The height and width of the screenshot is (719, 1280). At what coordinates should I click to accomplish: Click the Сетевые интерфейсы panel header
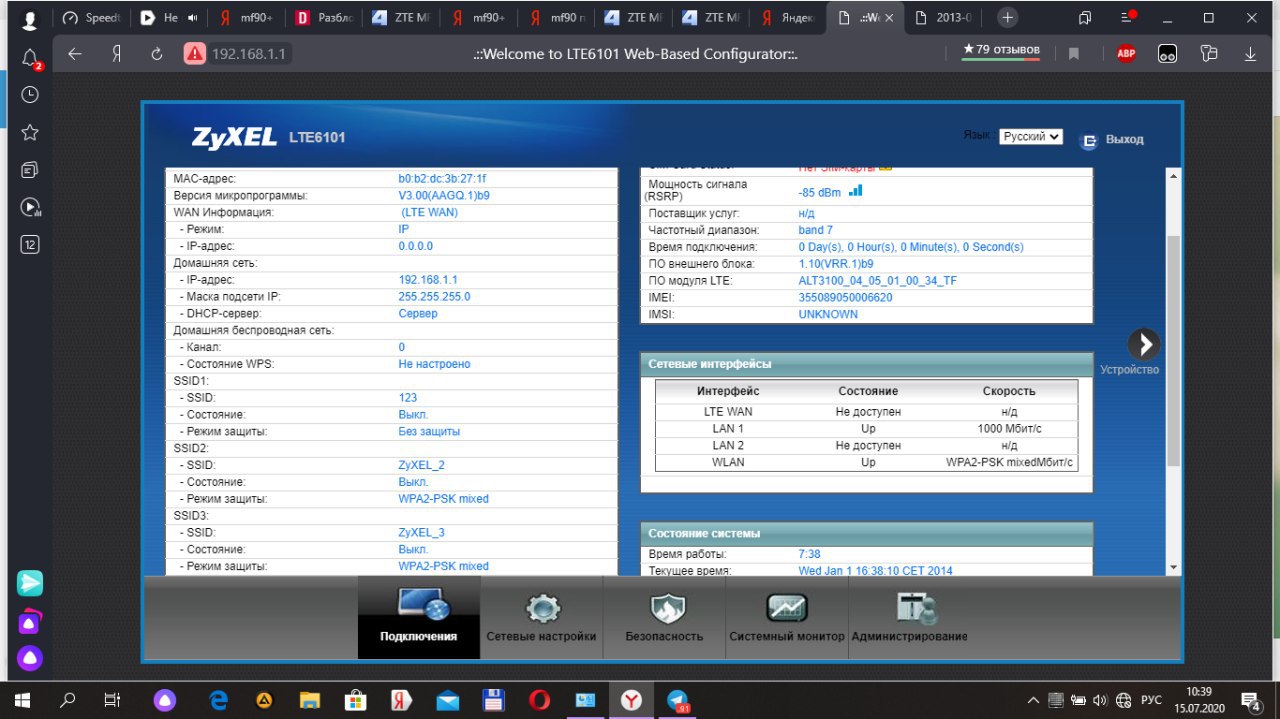coord(866,364)
